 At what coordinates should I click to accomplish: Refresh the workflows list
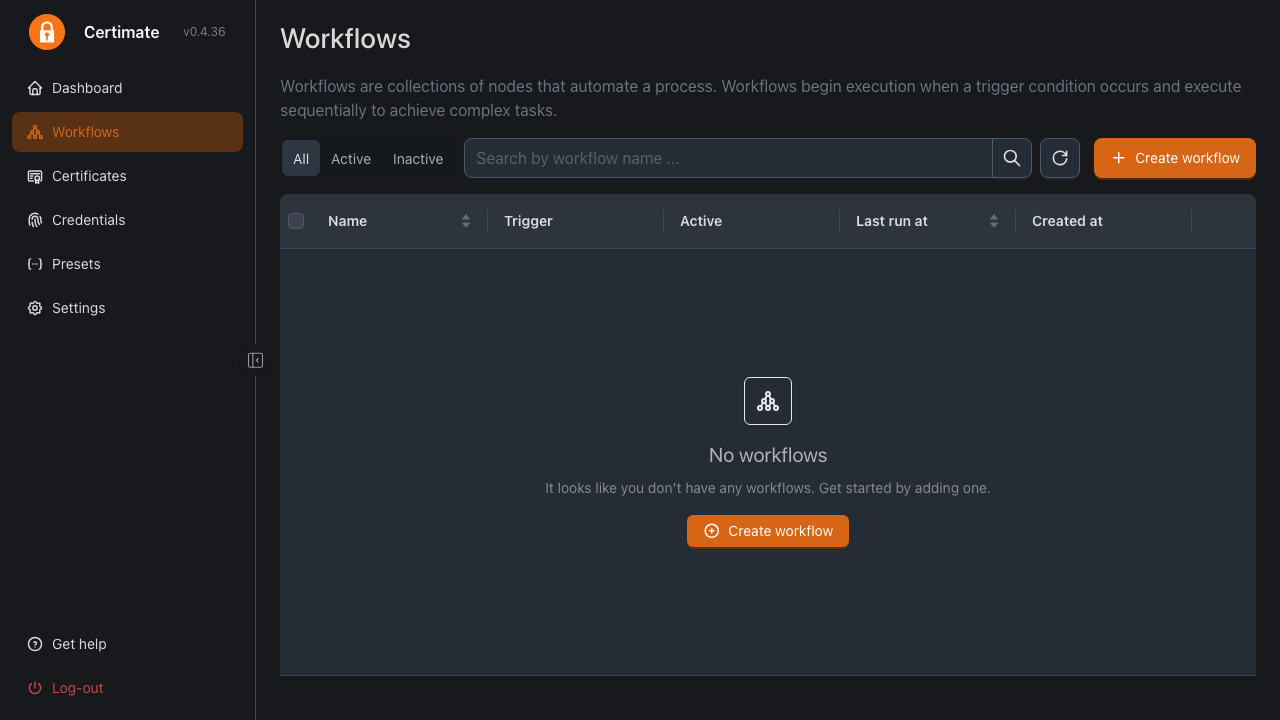(x=1060, y=158)
